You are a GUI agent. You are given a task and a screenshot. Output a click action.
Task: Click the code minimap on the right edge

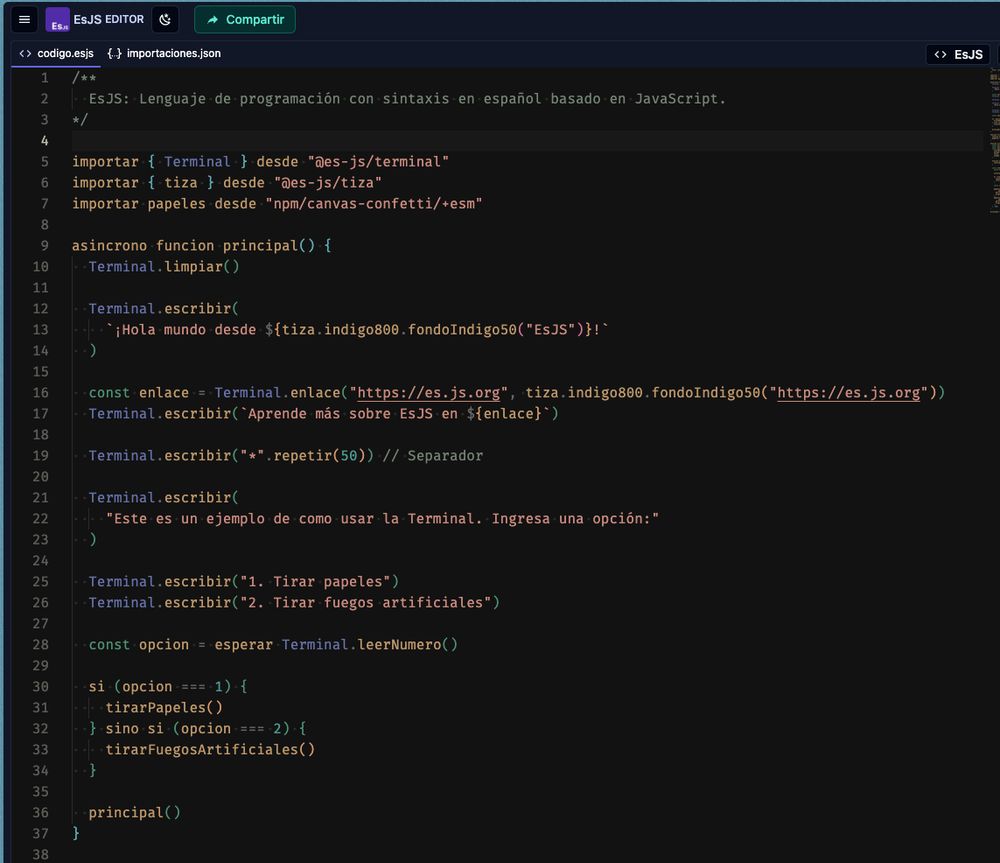click(993, 150)
